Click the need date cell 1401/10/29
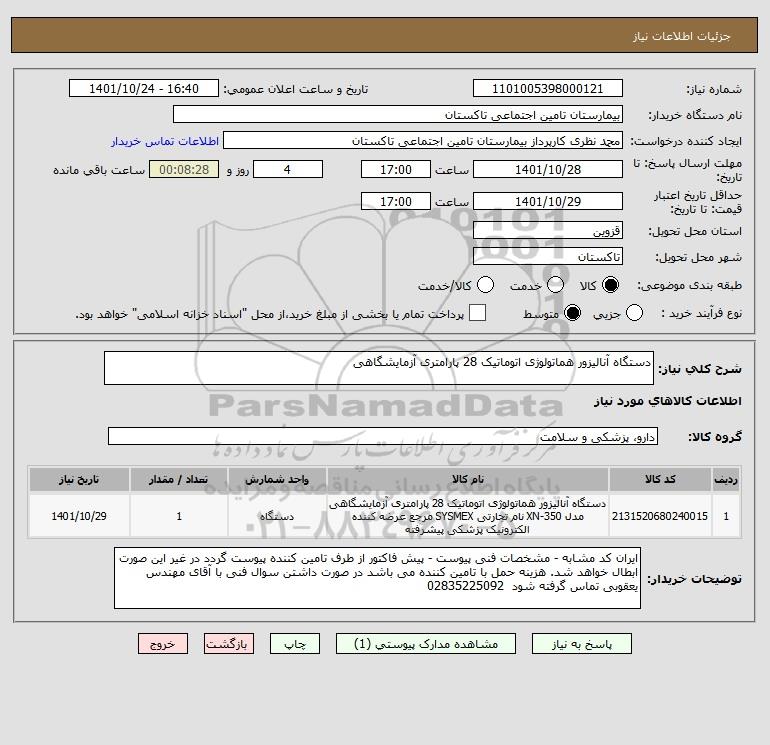 click(x=79, y=516)
